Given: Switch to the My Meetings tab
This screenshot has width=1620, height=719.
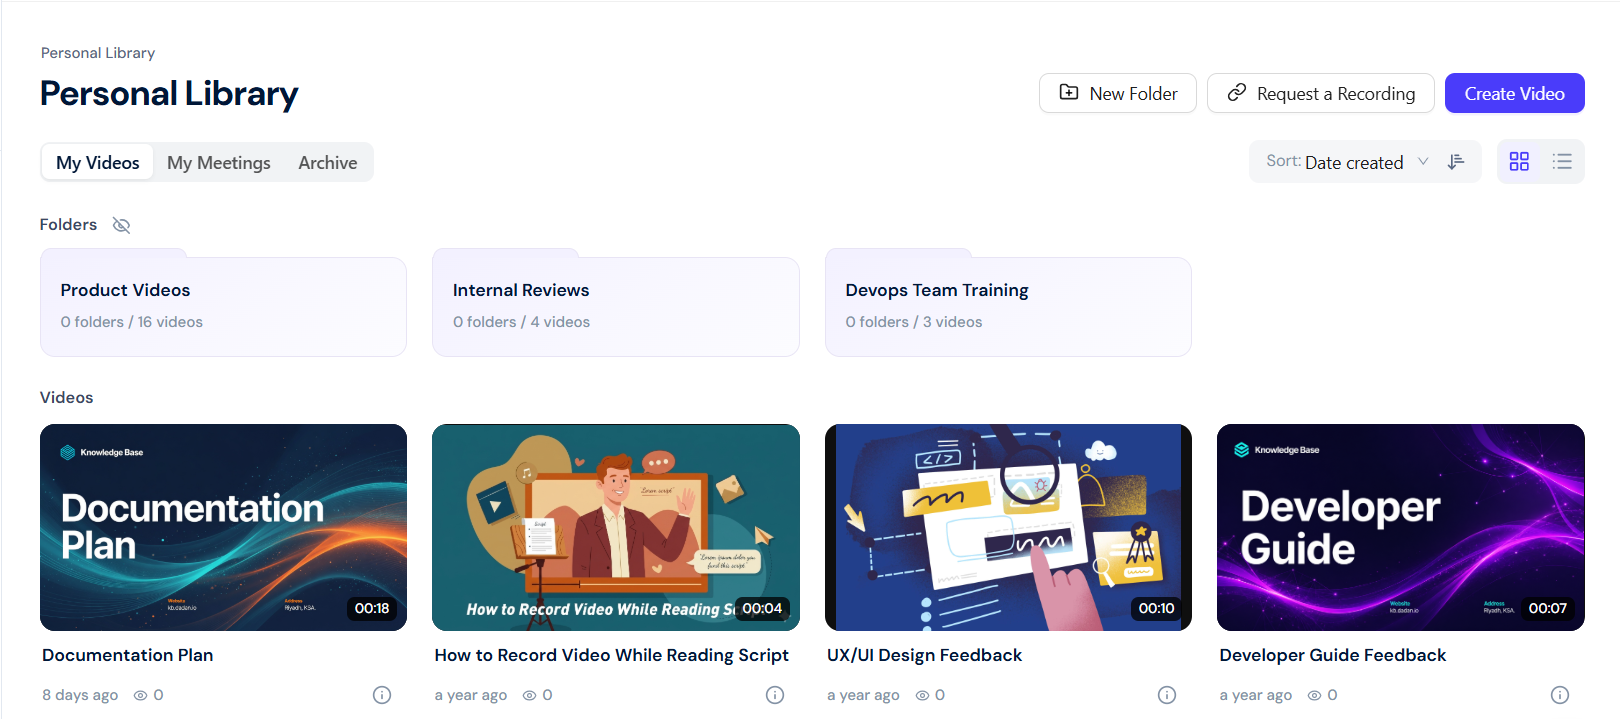Looking at the screenshot, I should pyautogui.click(x=219, y=162).
